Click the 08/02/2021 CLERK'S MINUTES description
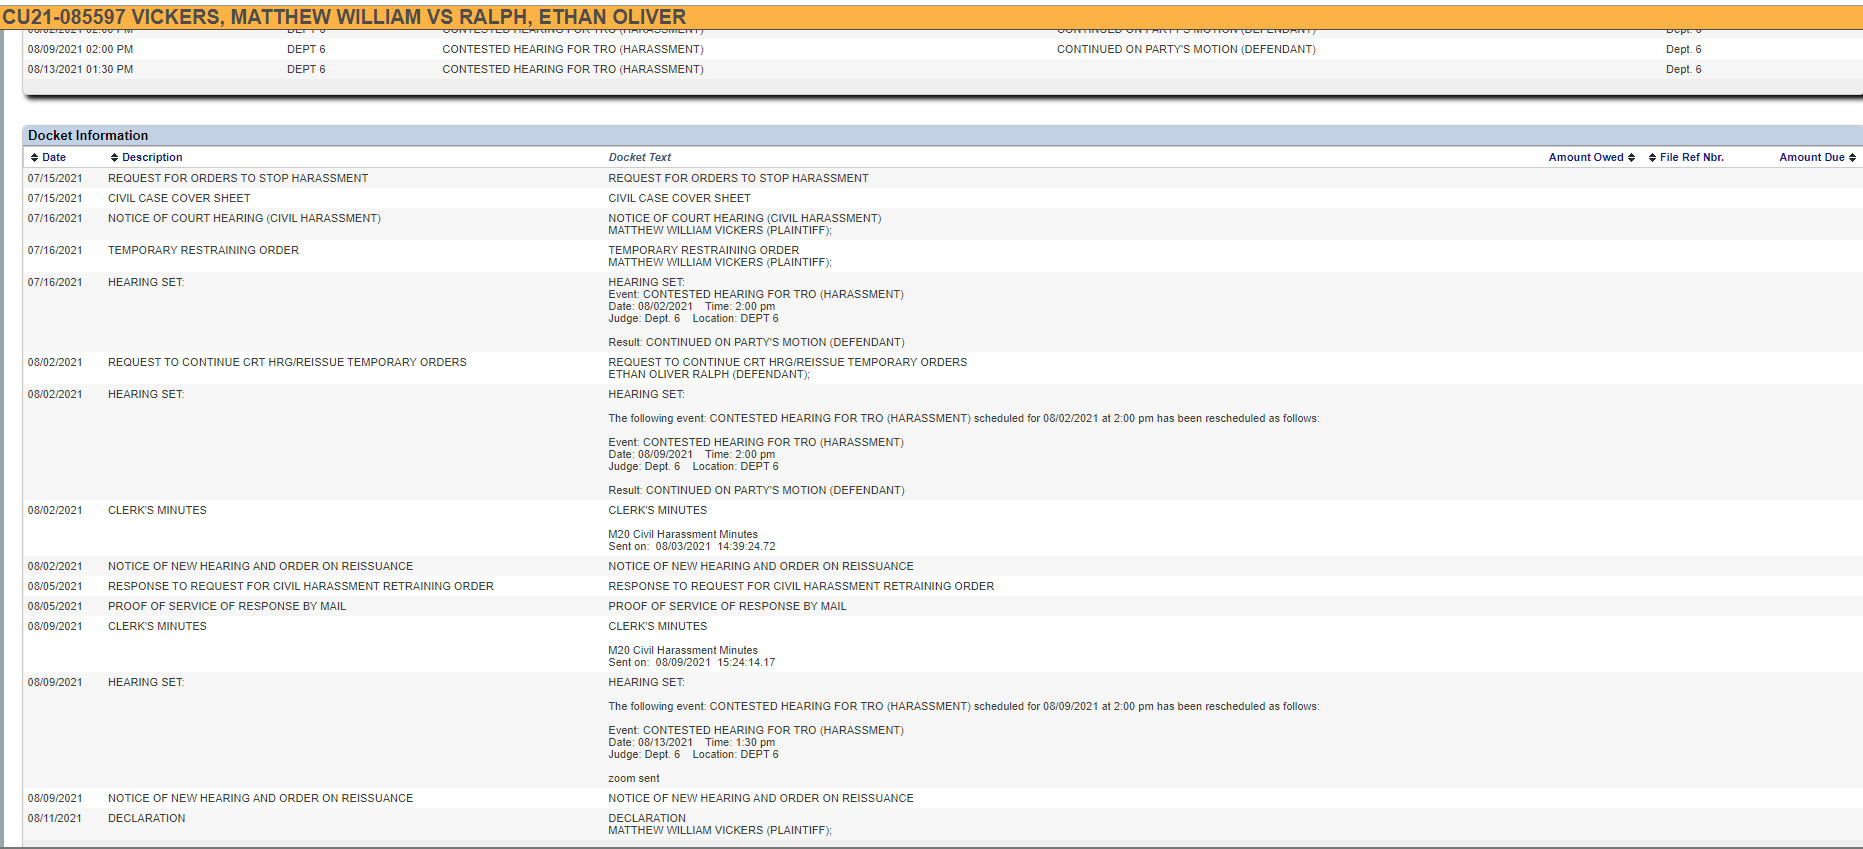Screen dimensions: 1863x849 (x=157, y=510)
